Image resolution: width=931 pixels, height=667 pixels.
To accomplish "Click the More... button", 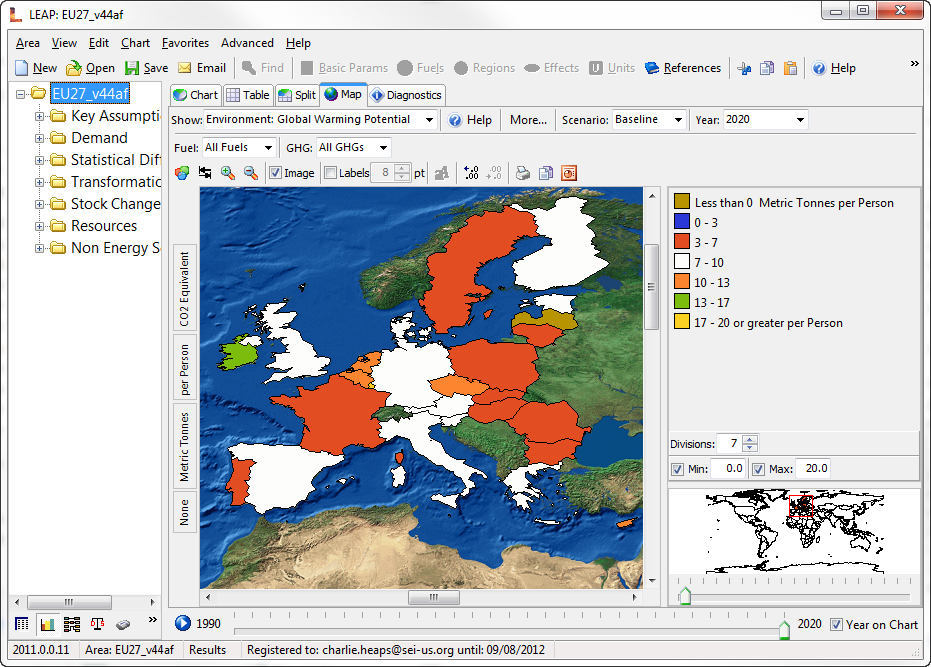I will pyautogui.click(x=528, y=120).
